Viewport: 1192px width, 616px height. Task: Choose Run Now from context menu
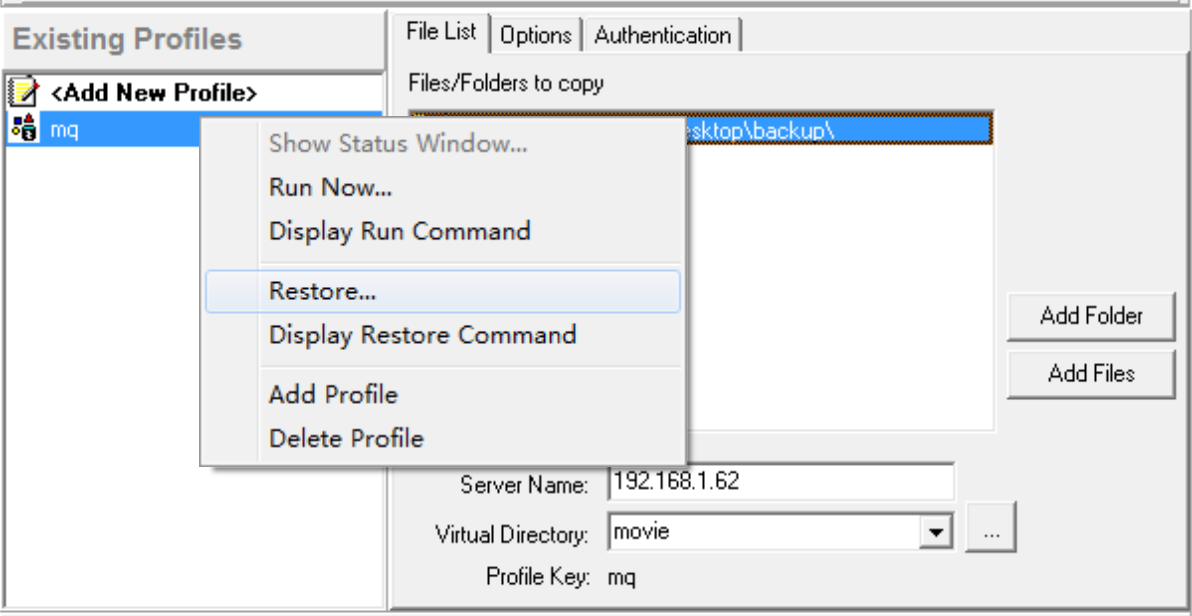(x=330, y=188)
